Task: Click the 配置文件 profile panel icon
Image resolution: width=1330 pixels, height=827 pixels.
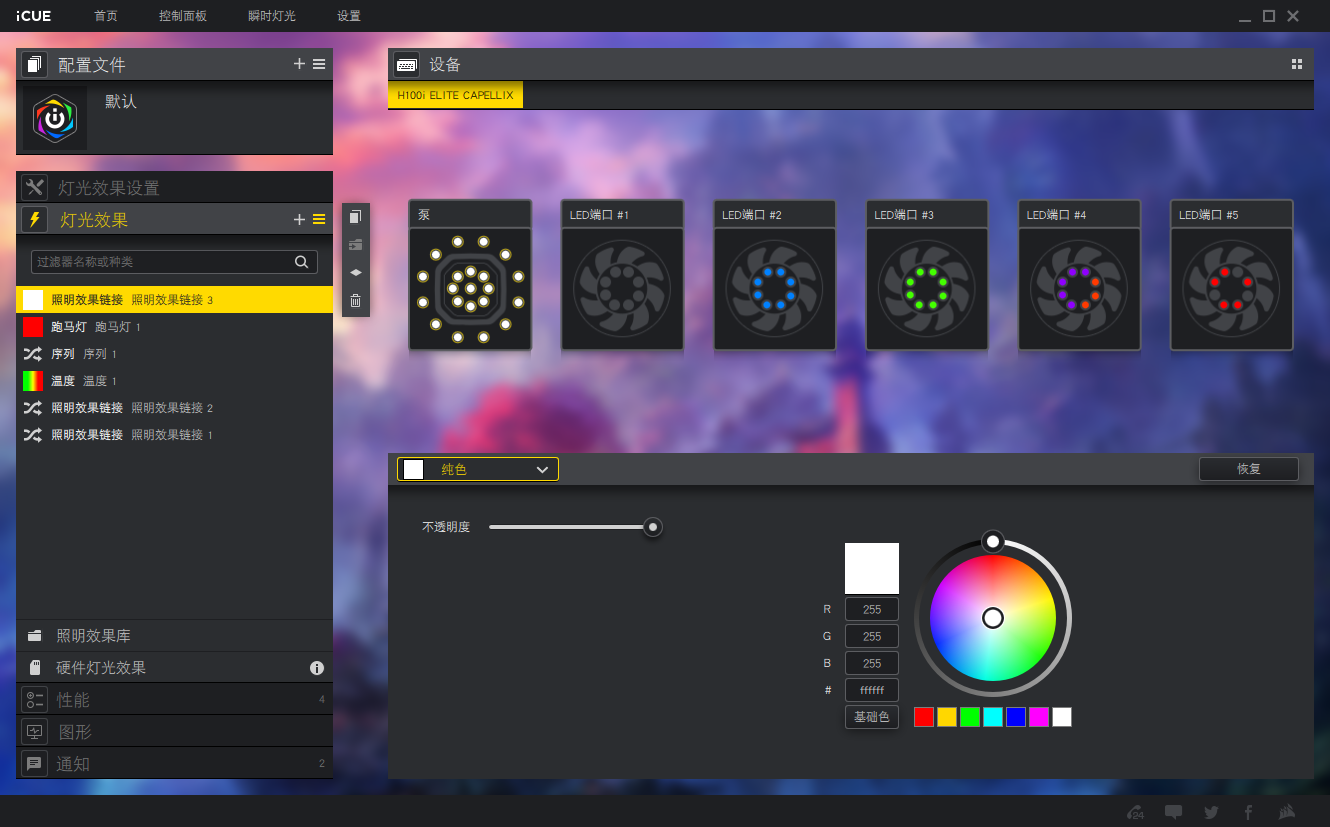Action: click(x=35, y=65)
